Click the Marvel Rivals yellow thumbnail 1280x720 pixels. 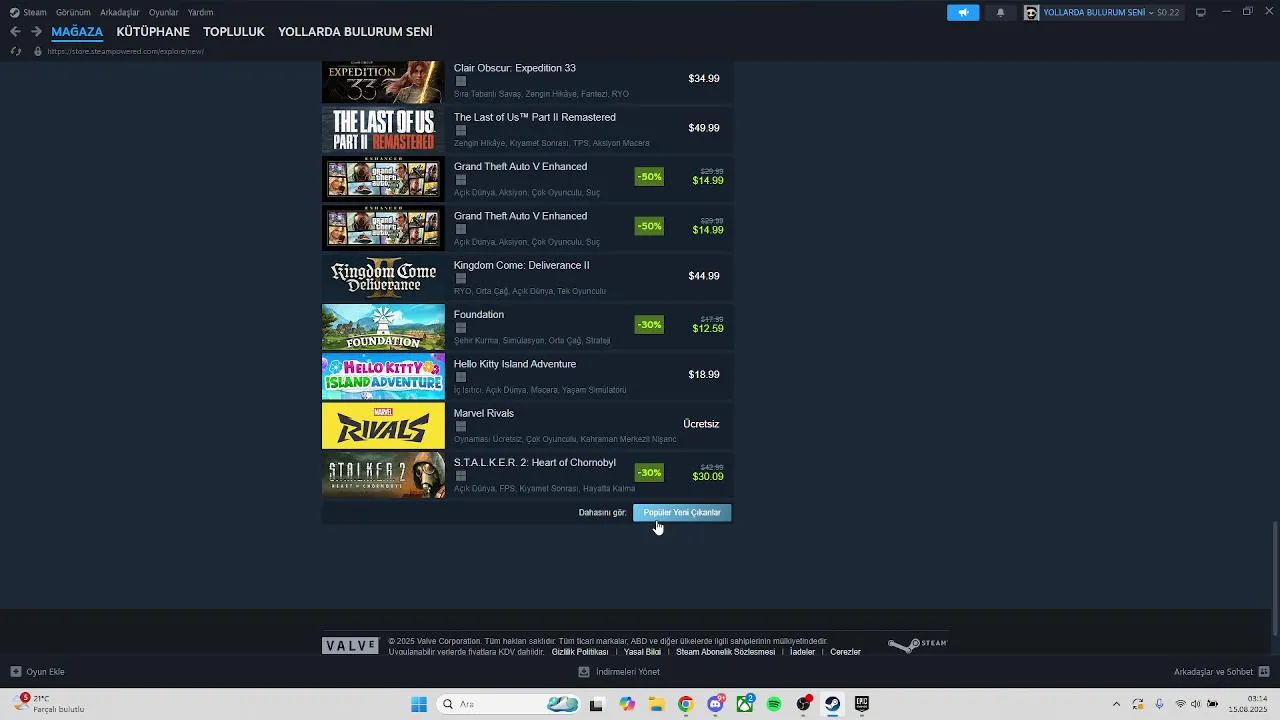(383, 426)
